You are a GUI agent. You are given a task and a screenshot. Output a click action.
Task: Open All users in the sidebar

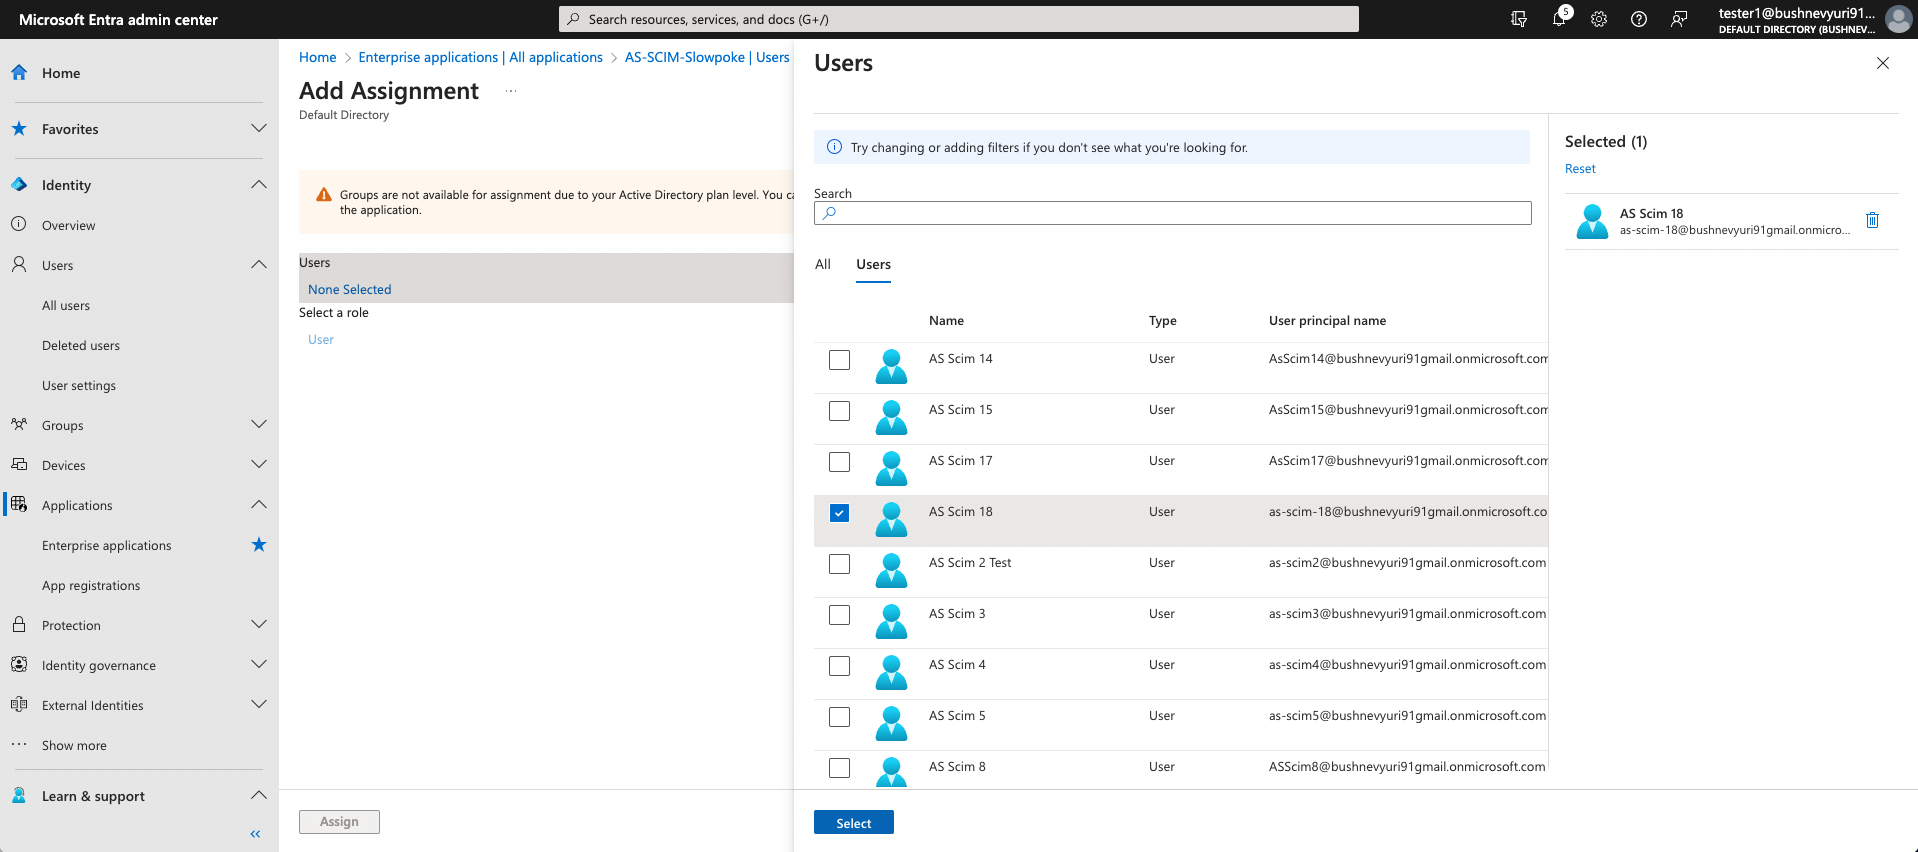(x=66, y=306)
